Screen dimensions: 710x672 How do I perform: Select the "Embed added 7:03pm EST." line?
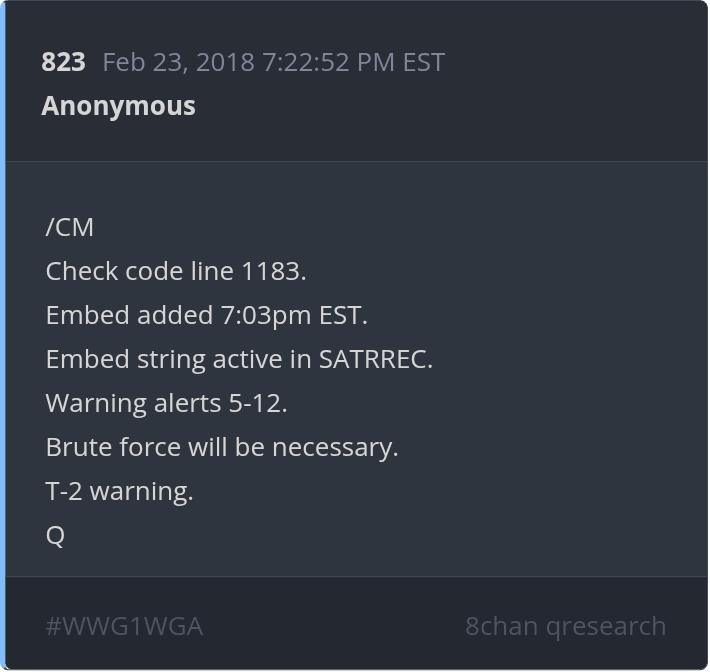(x=207, y=315)
